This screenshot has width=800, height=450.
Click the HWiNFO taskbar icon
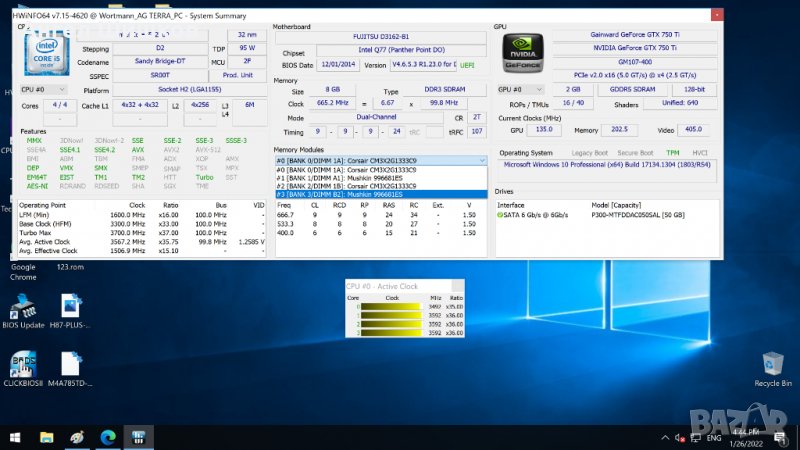point(138,437)
